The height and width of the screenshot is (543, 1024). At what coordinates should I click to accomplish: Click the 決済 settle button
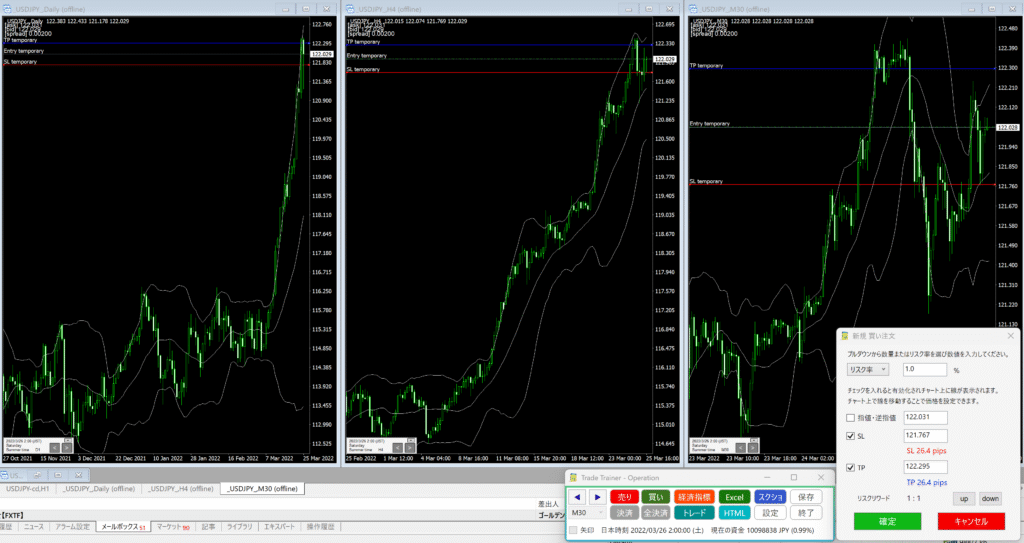(624, 513)
